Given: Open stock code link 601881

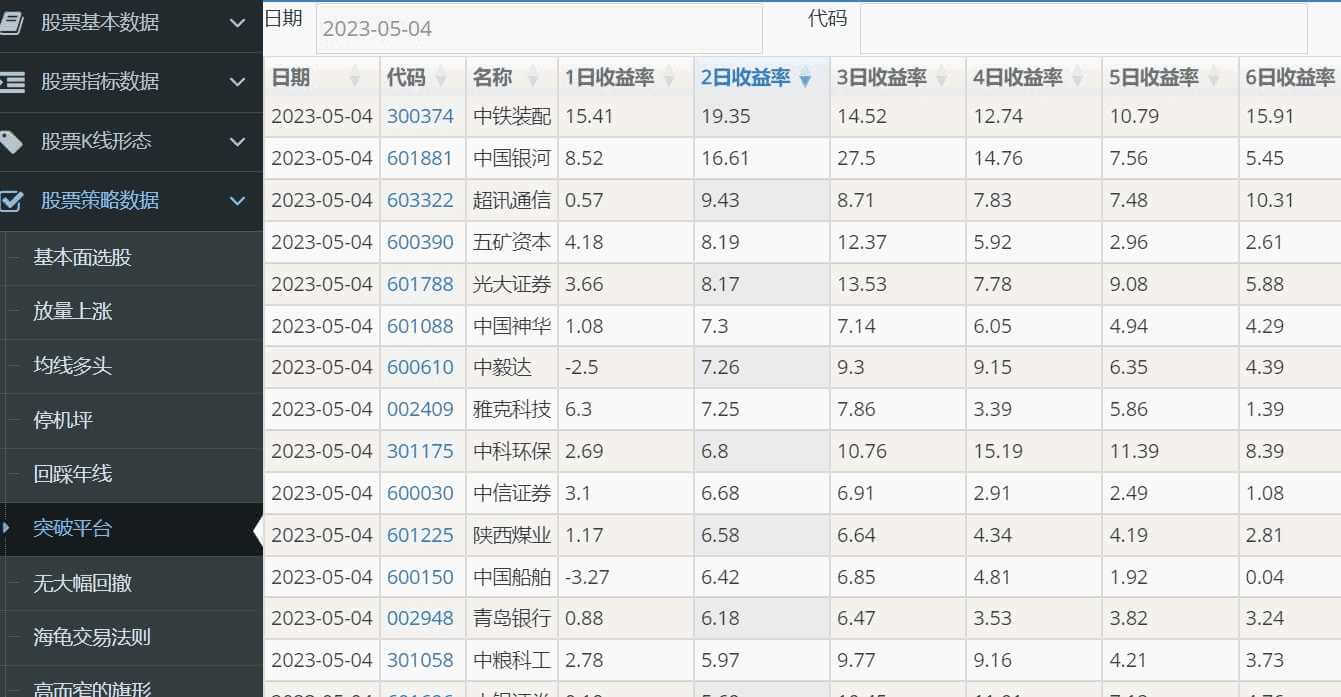Looking at the screenshot, I should pyautogui.click(x=420, y=158).
